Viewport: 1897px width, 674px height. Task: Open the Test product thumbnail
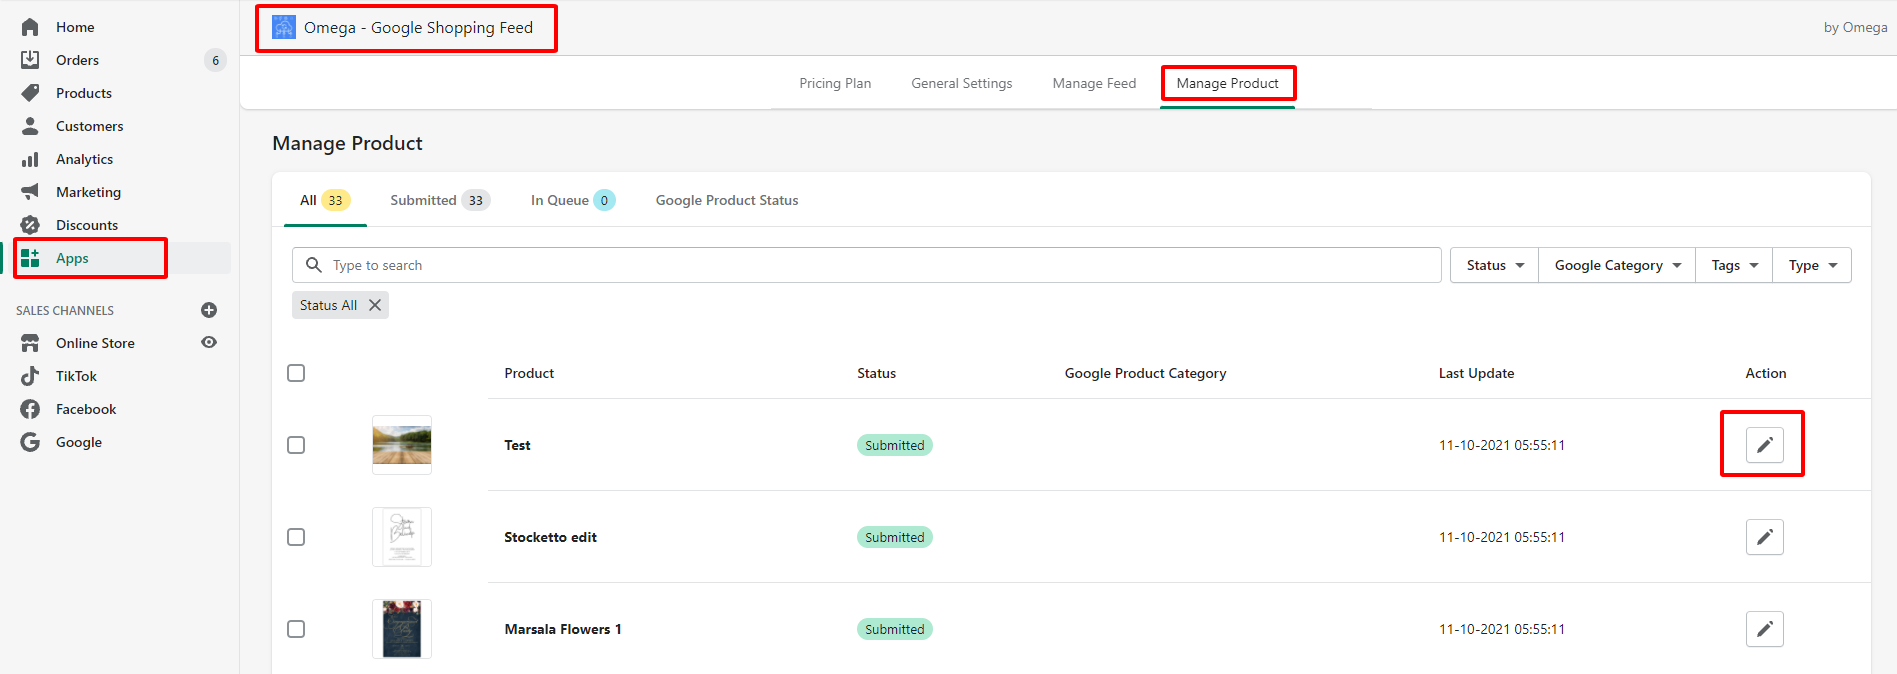tap(402, 445)
